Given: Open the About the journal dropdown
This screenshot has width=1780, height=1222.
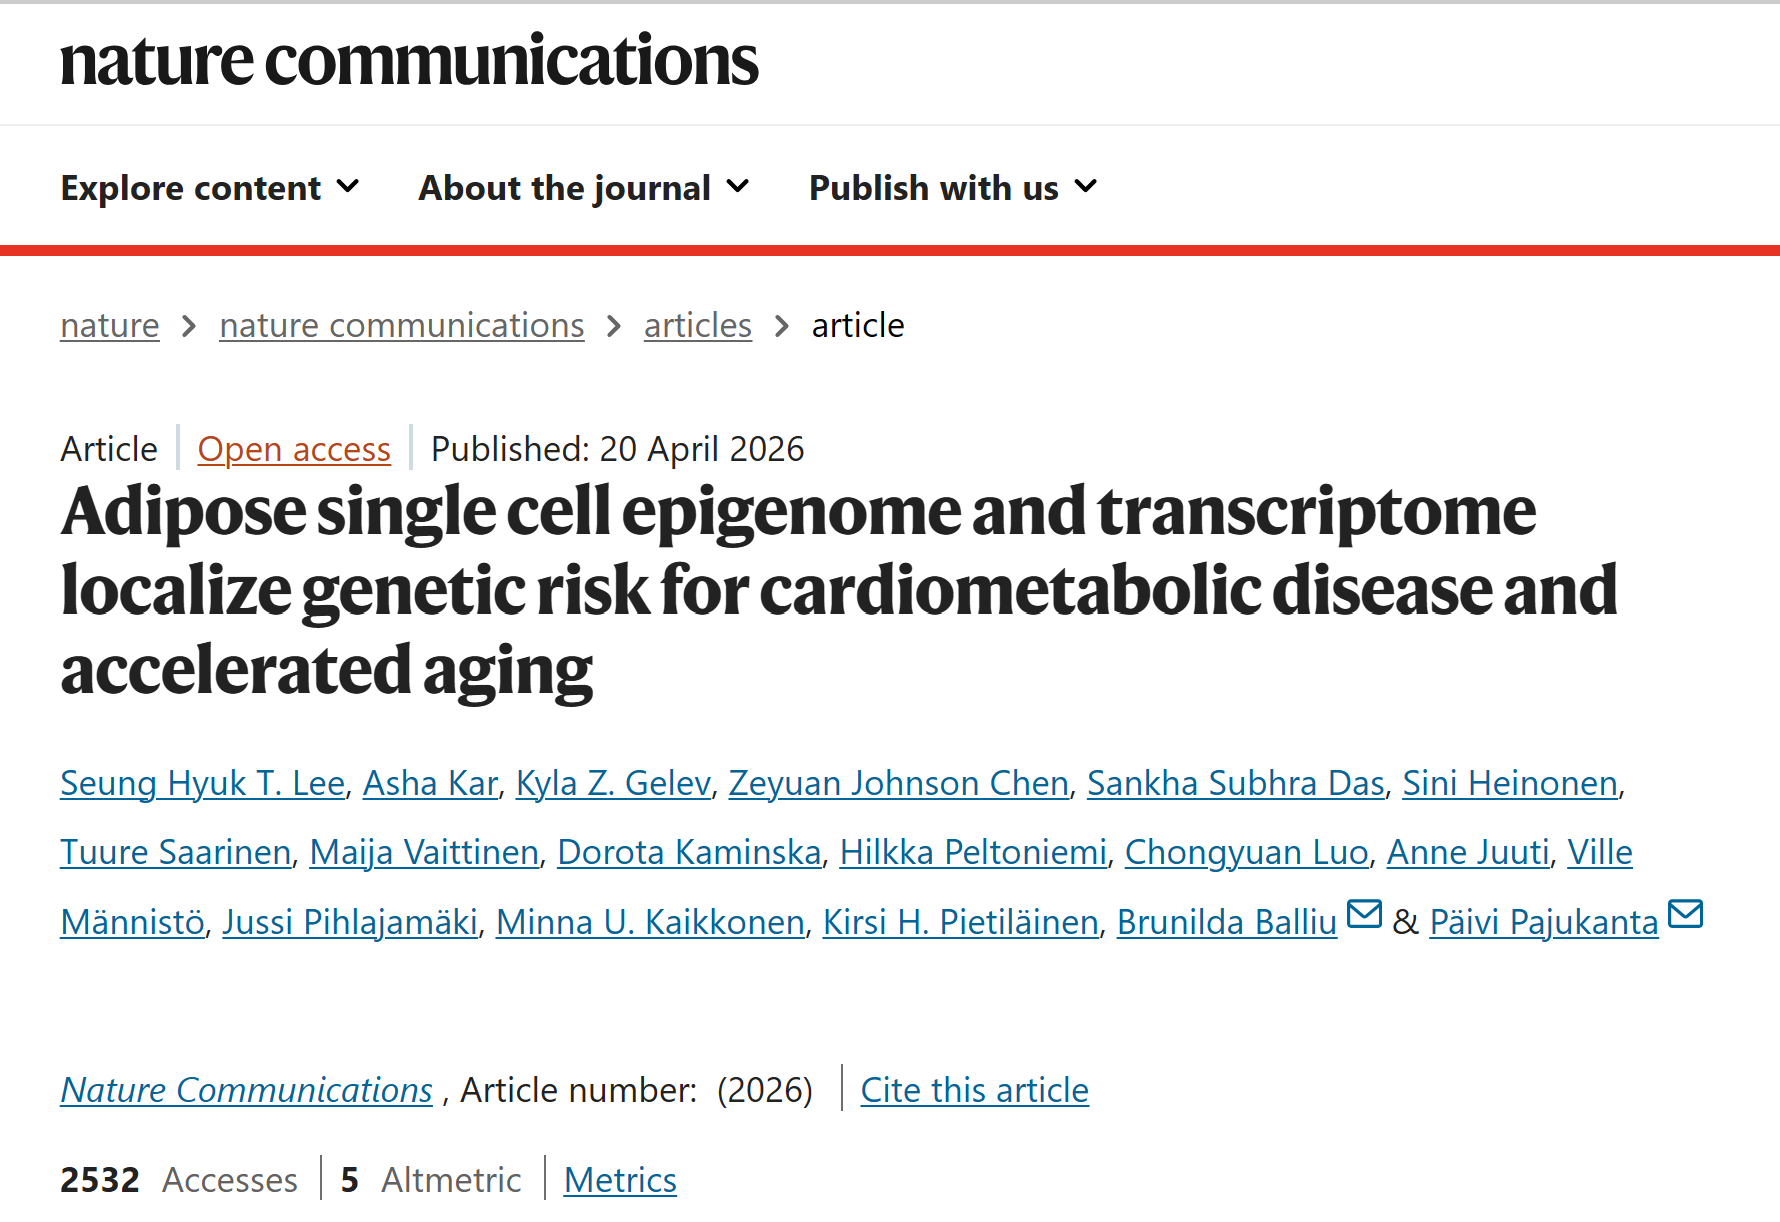Looking at the screenshot, I should (x=584, y=188).
